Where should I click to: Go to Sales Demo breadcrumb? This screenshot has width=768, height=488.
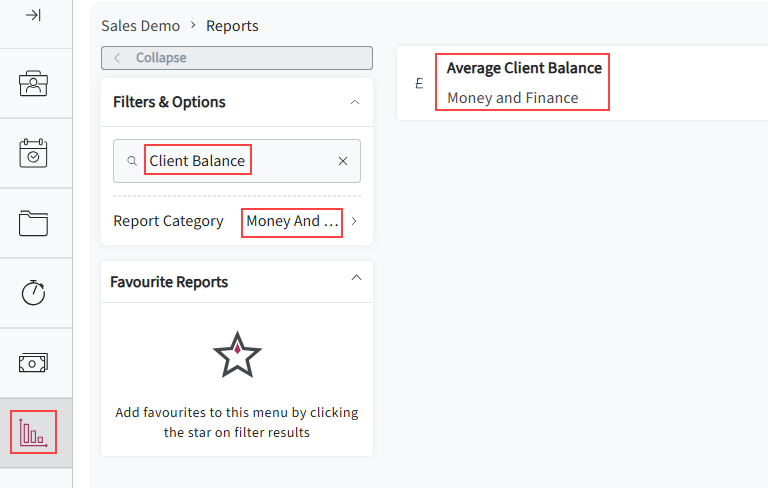click(x=141, y=26)
